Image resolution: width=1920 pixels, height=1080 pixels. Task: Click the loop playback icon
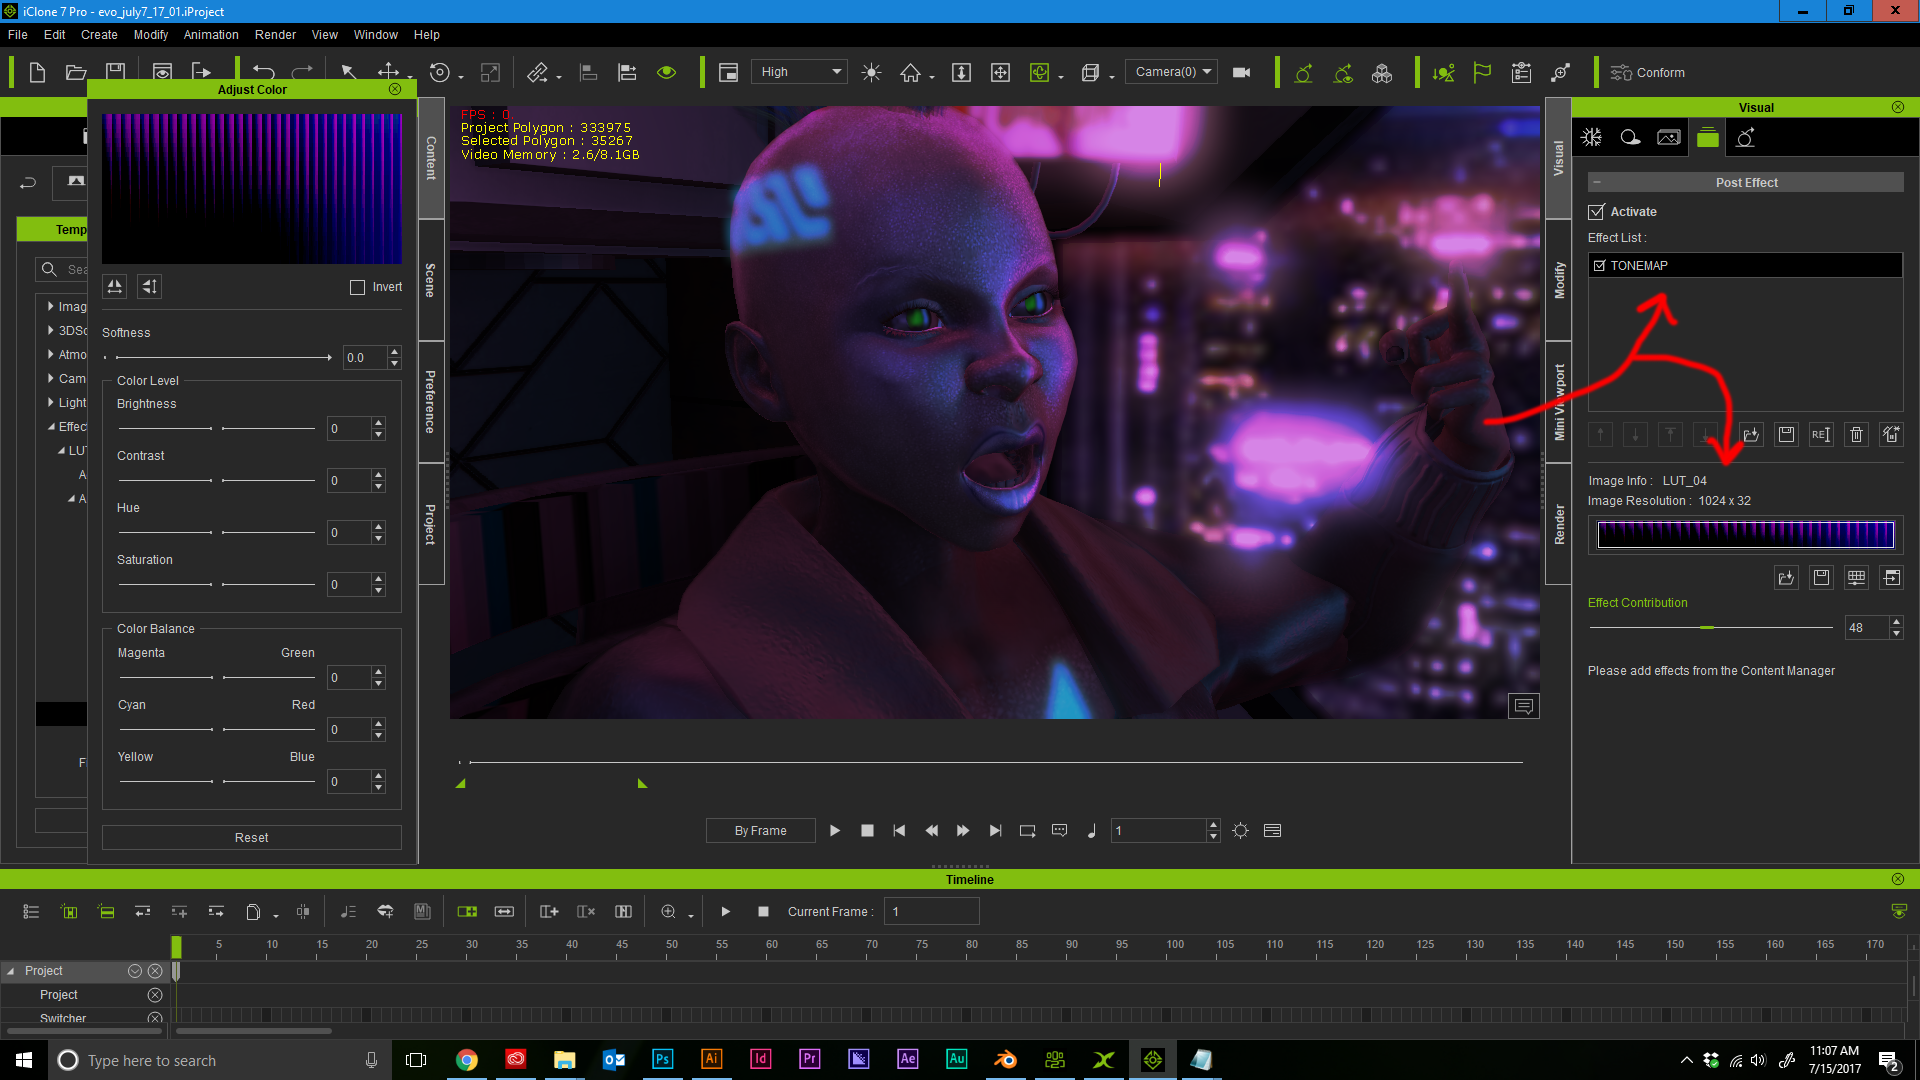(x=1027, y=831)
